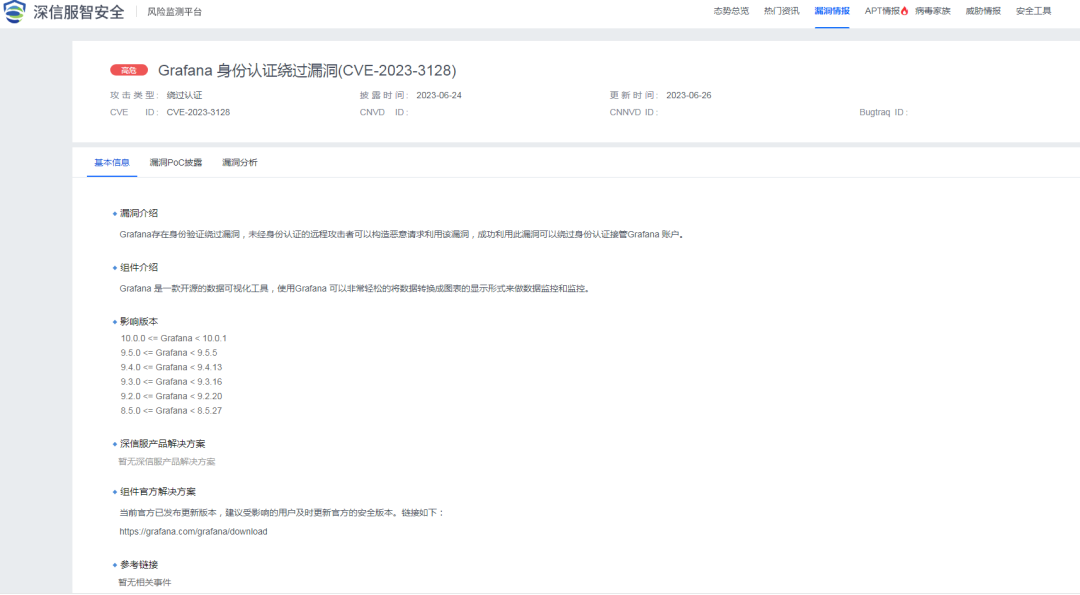
Task: Click the CNVD ID label
Action: click(384, 112)
